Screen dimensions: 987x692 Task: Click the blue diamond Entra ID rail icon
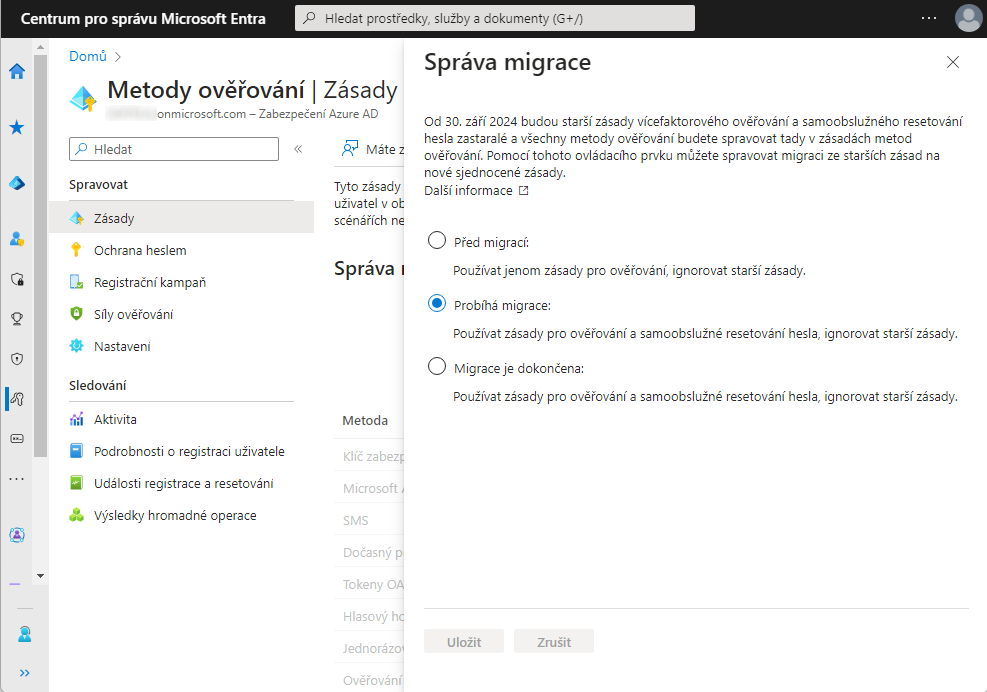pyautogui.click(x=17, y=183)
